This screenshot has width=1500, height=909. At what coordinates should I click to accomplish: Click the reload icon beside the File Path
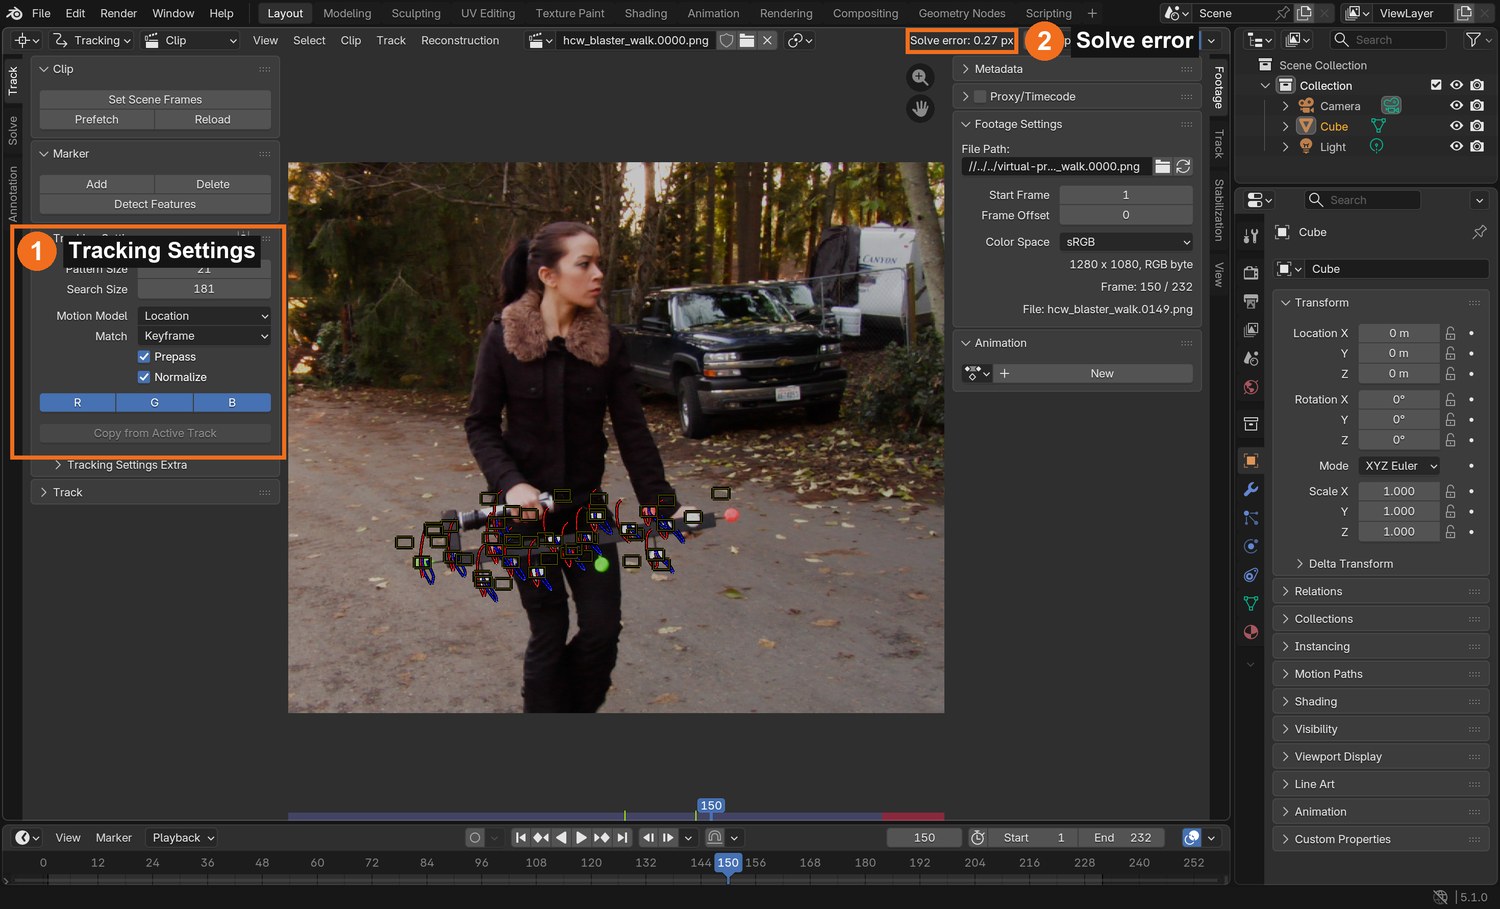pos(1183,167)
